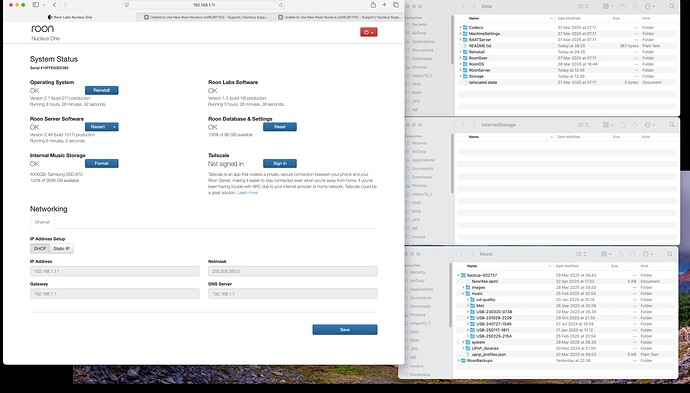
Task: Open action menu in InternalStorage window
Action: coord(649,125)
